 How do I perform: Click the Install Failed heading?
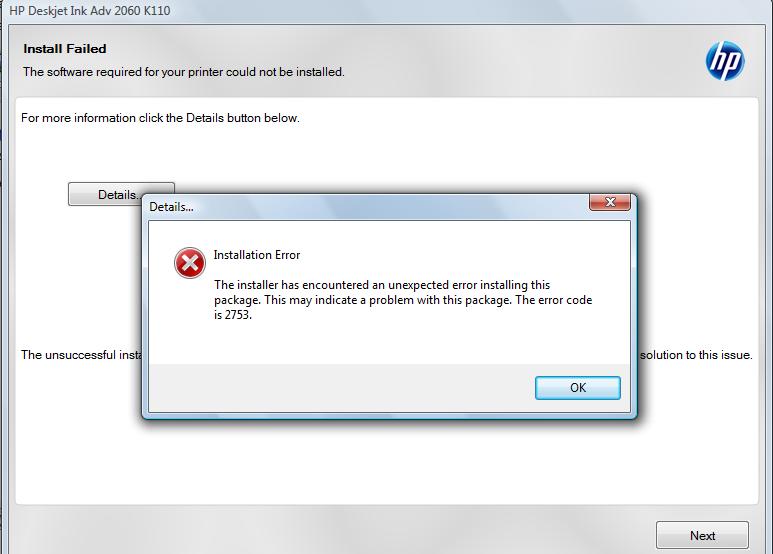[65, 49]
